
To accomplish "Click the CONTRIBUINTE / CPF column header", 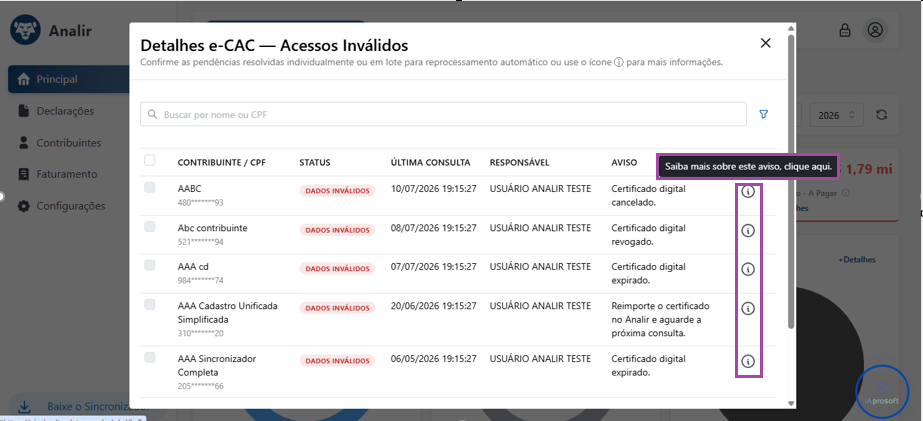I will pyautogui.click(x=222, y=163).
